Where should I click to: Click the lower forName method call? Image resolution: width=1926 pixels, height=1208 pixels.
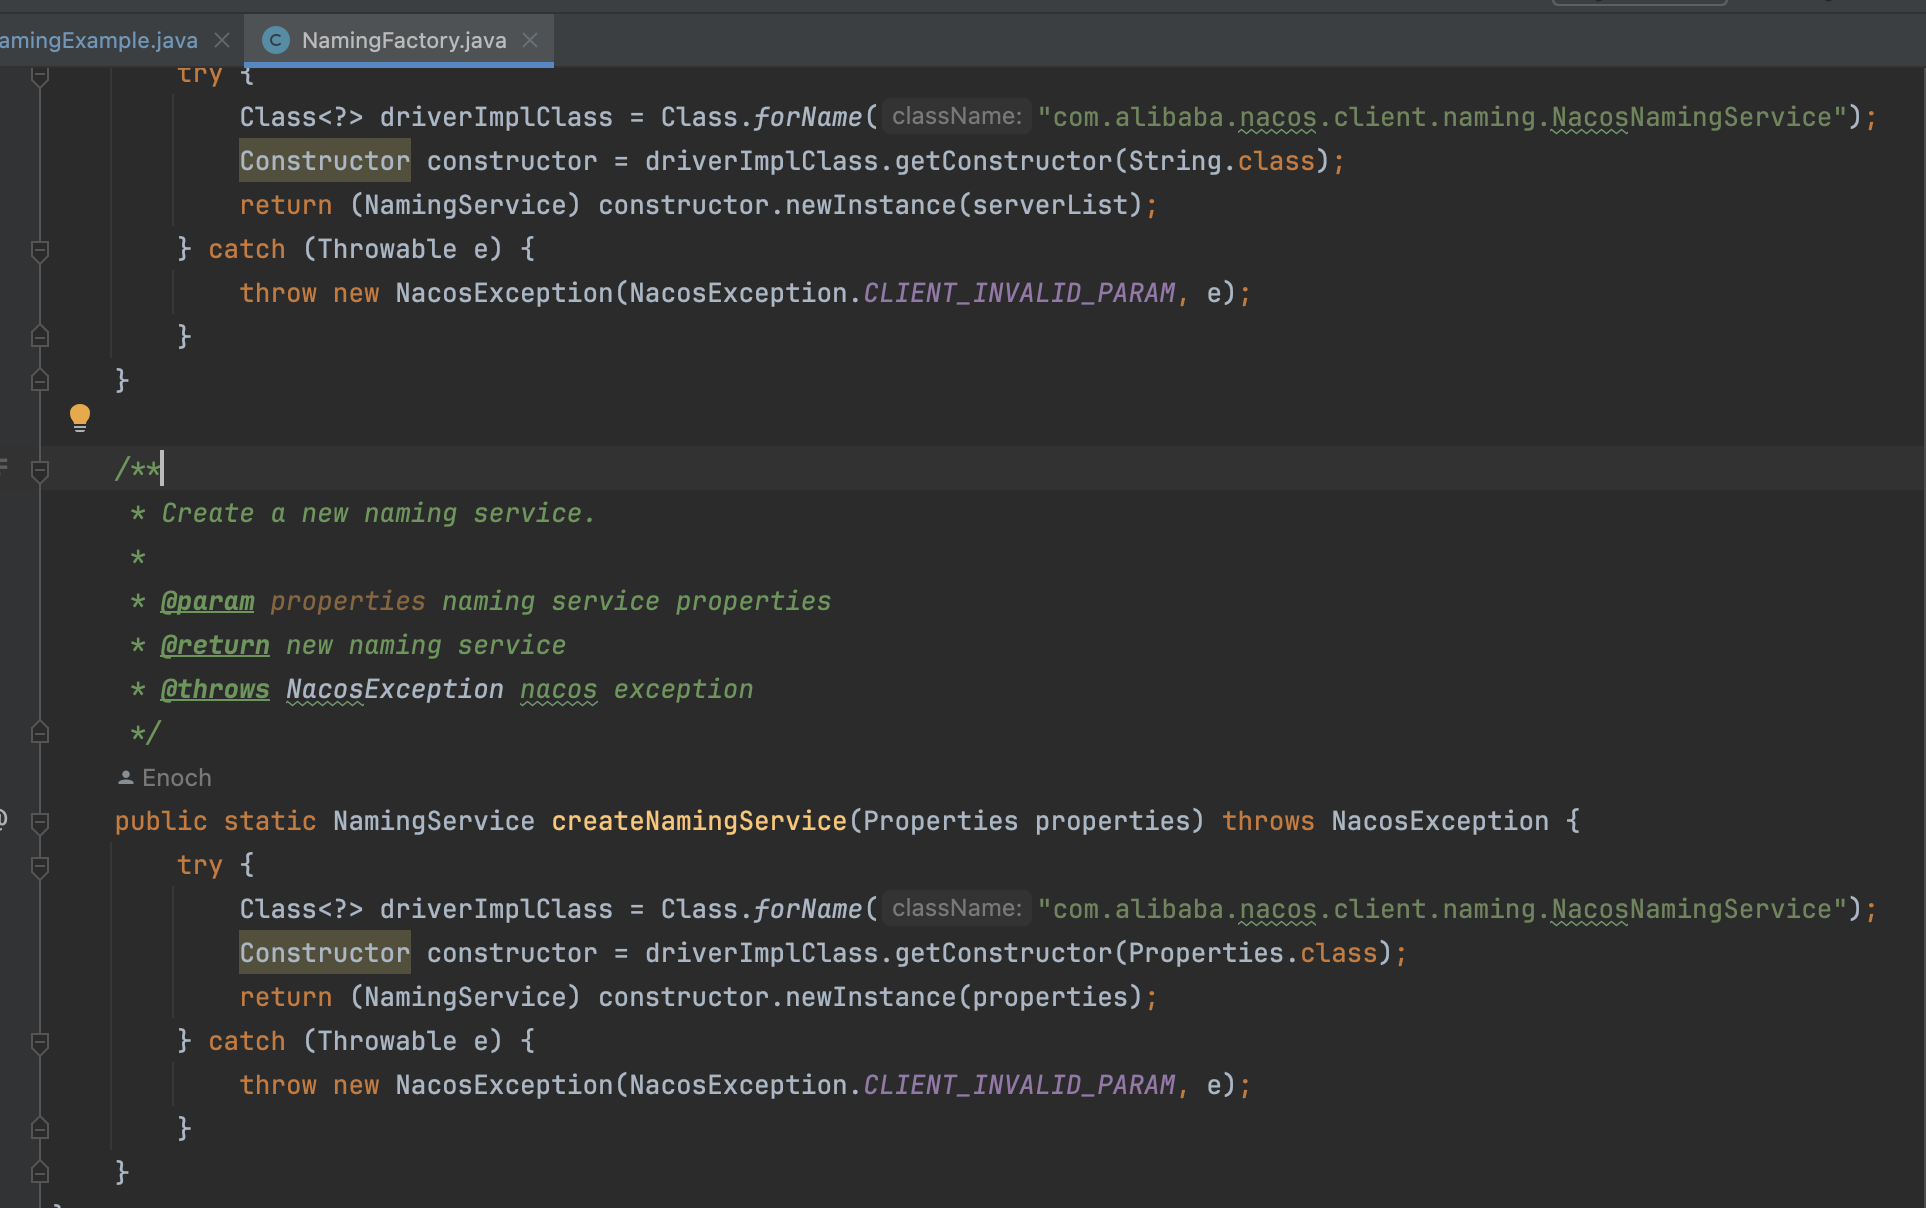point(808,909)
